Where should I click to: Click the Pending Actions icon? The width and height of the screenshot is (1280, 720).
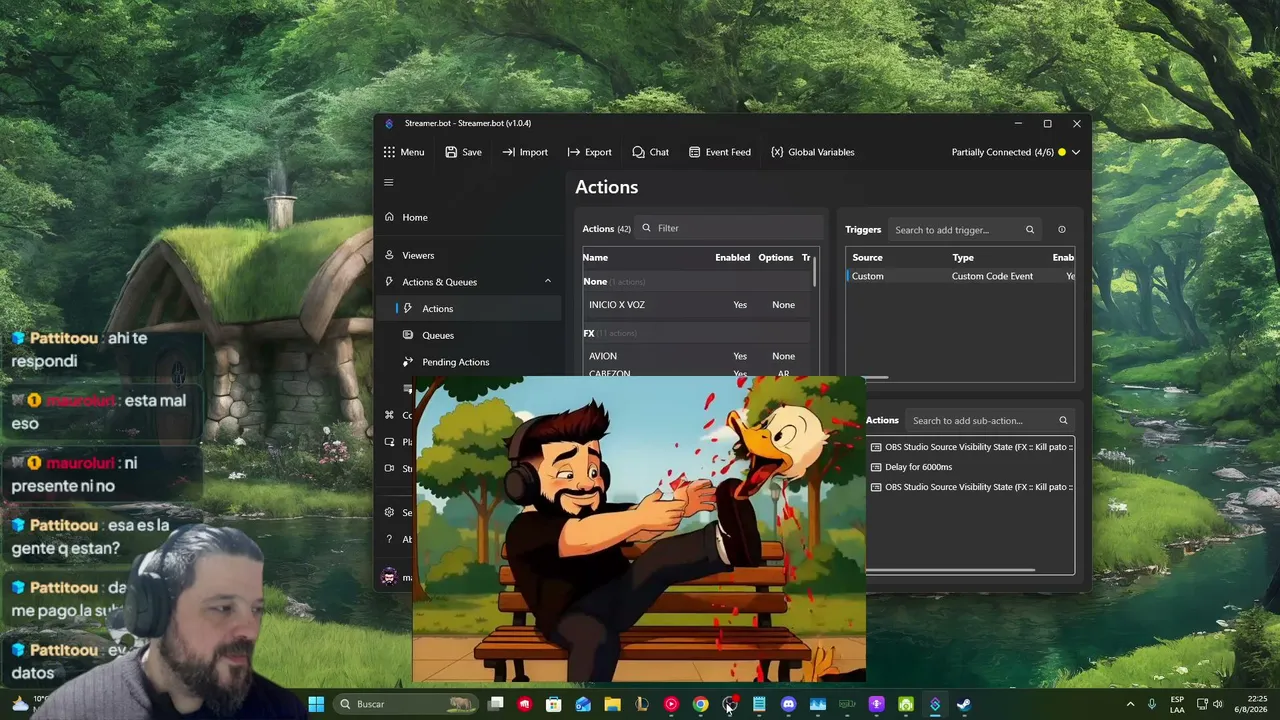408,362
